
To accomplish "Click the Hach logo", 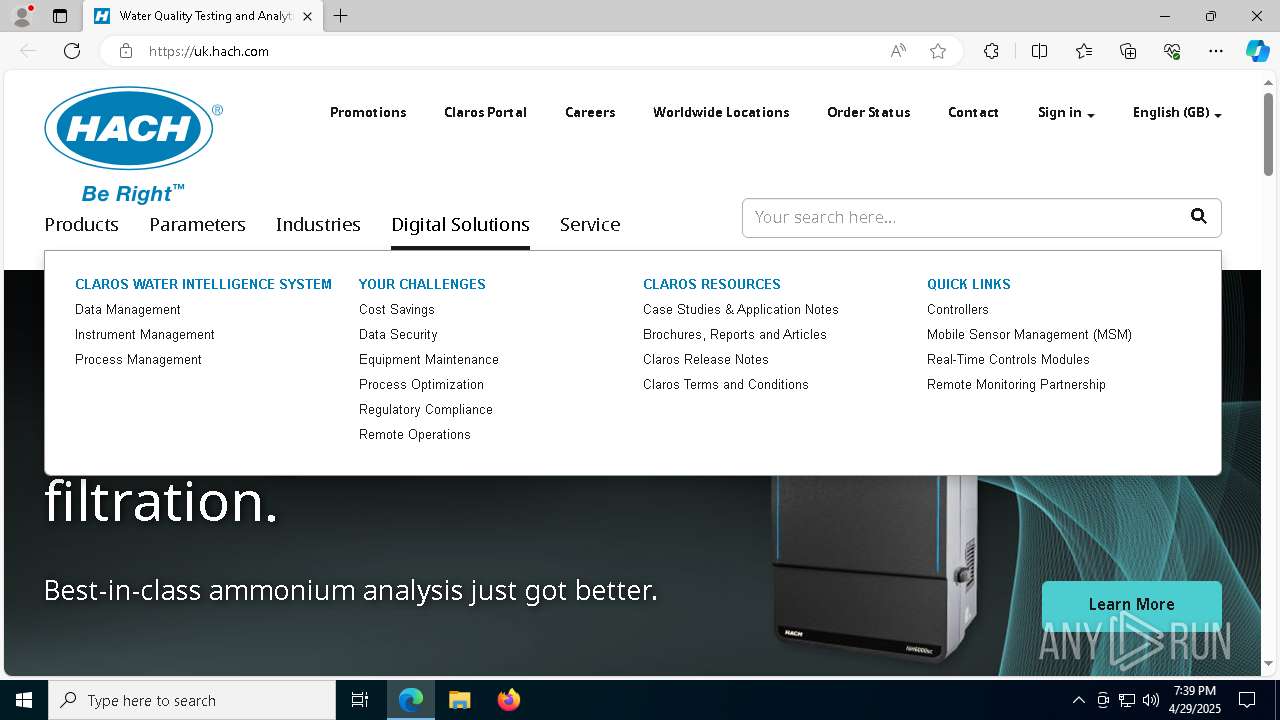I will (133, 144).
